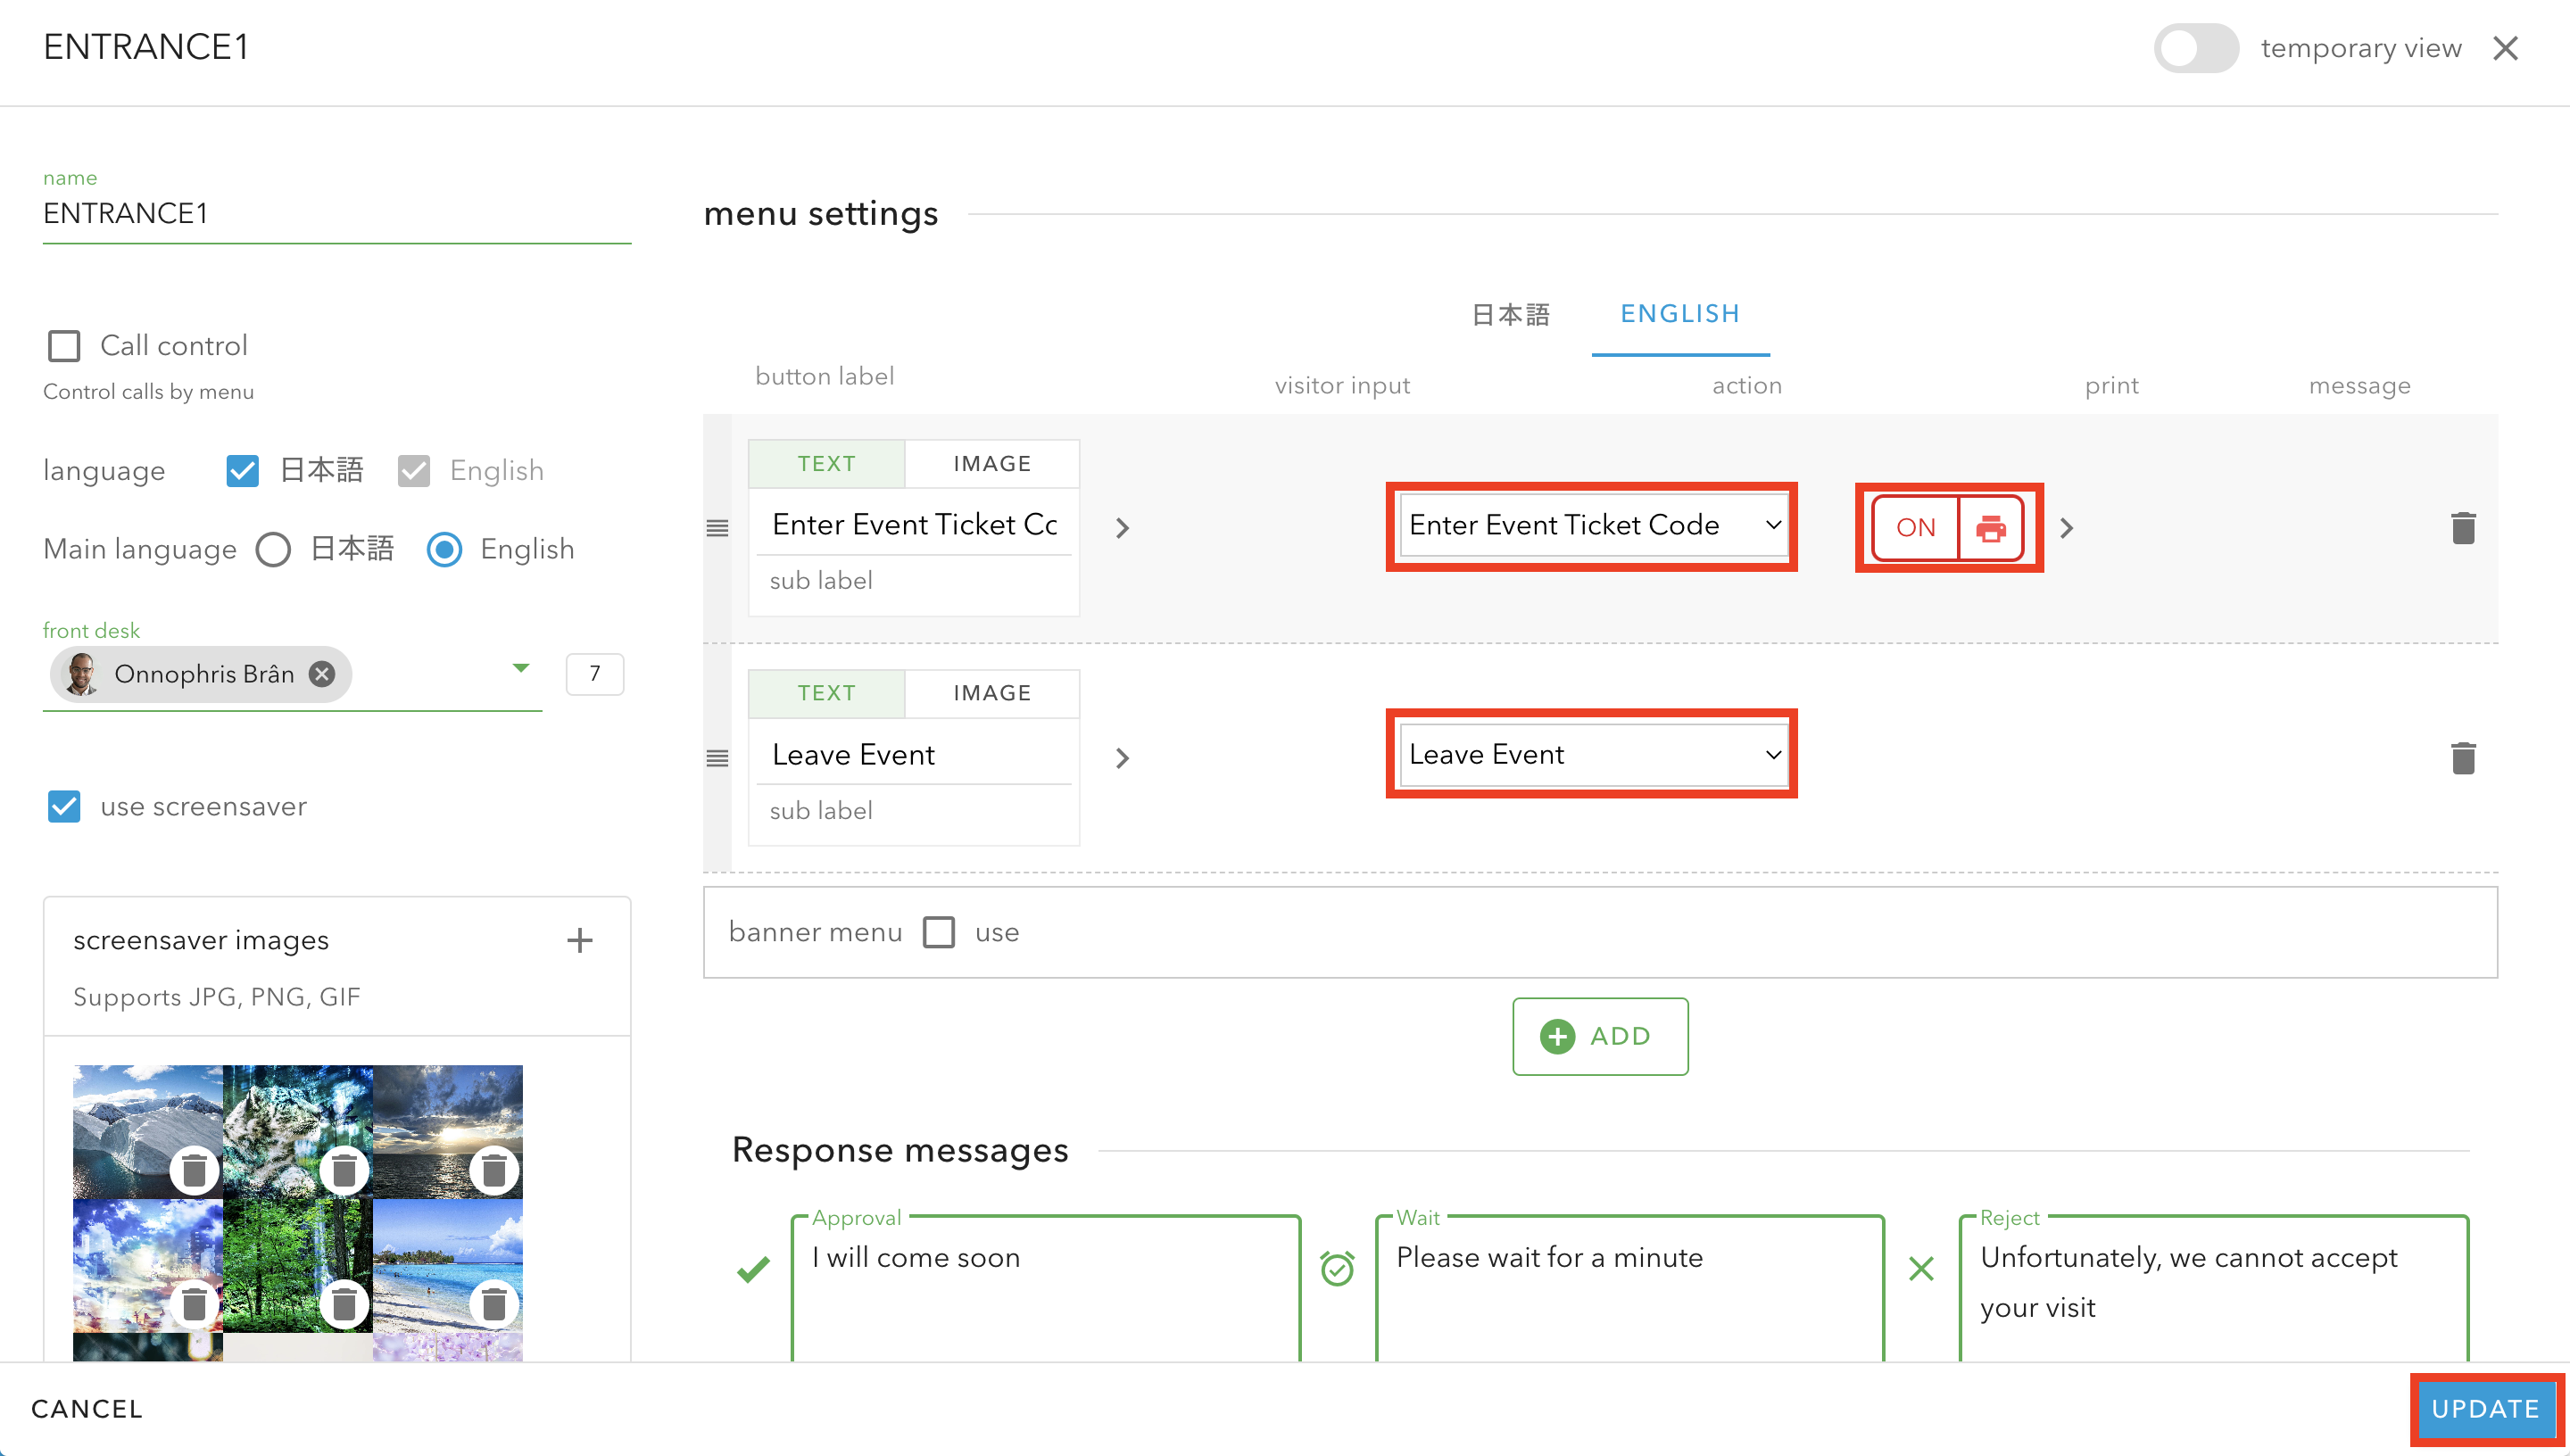Click the printer icon in print column
The height and width of the screenshot is (1456, 2570).
(x=1990, y=527)
